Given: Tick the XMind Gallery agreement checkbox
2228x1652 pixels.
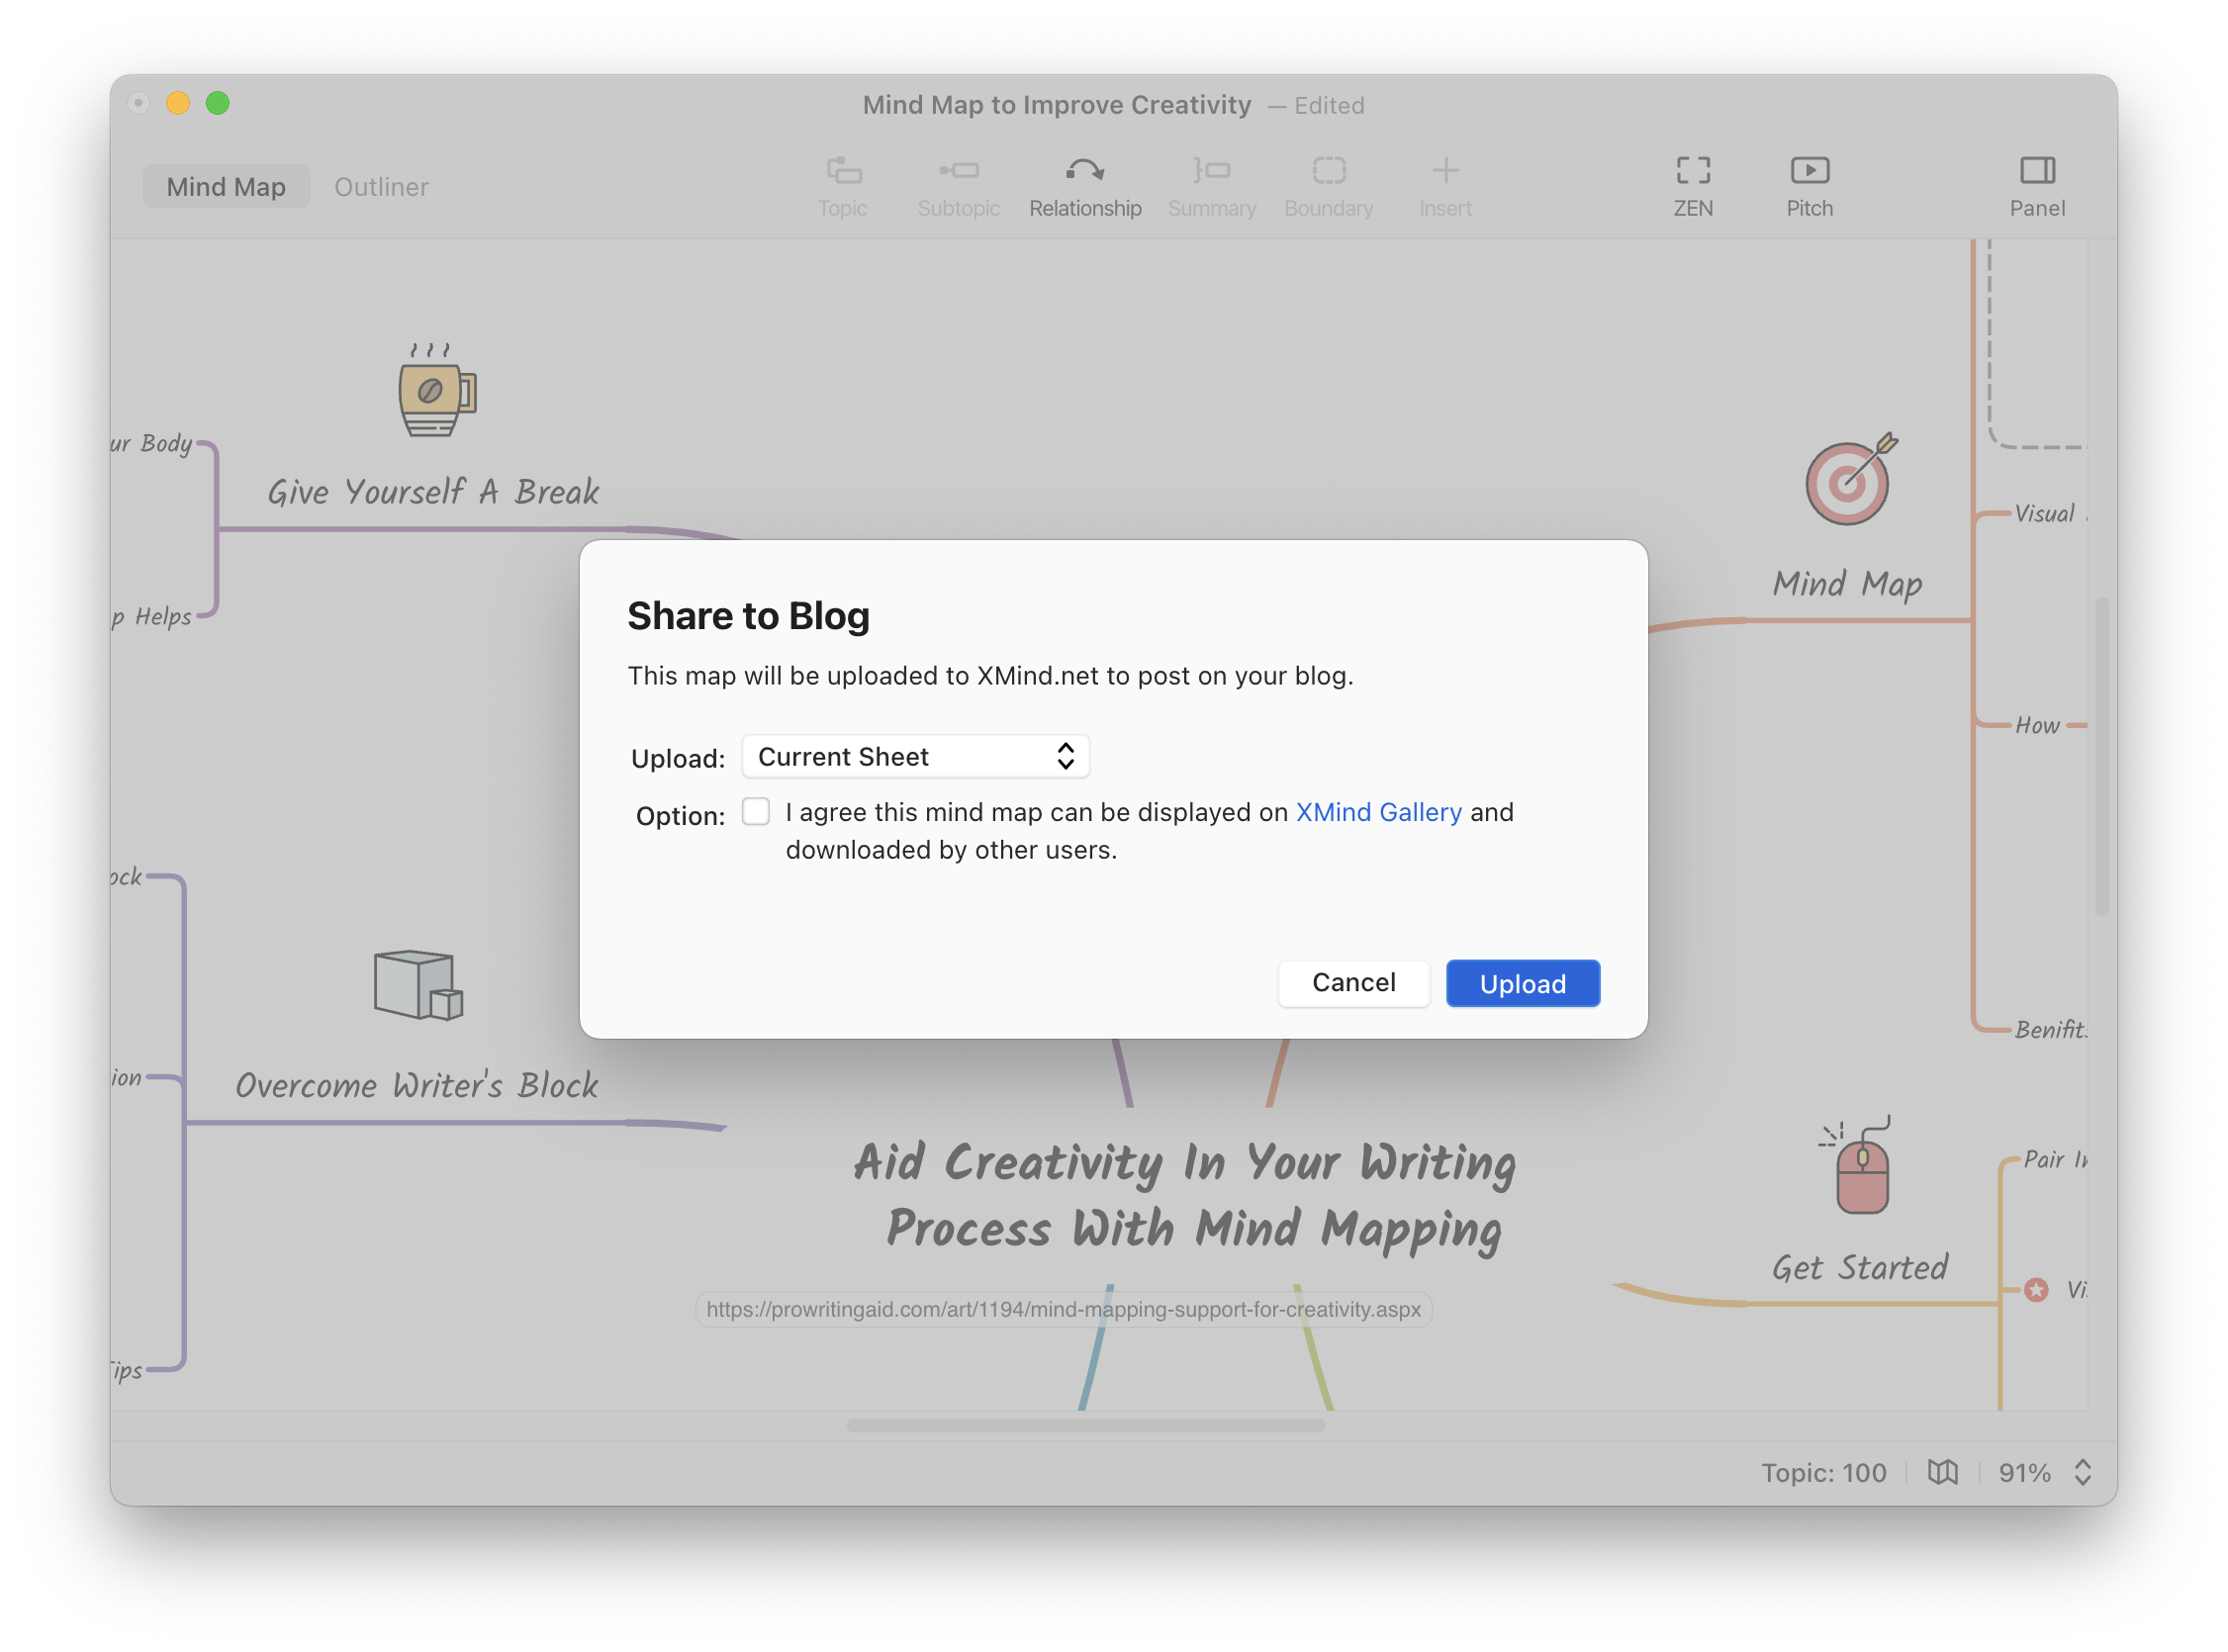Looking at the screenshot, I should [x=756, y=811].
